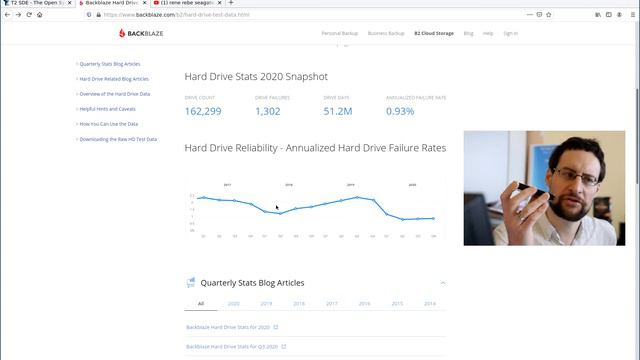Open Personal Backup in the site navigation
This screenshot has height=360, width=640.
(x=340, y=33)
